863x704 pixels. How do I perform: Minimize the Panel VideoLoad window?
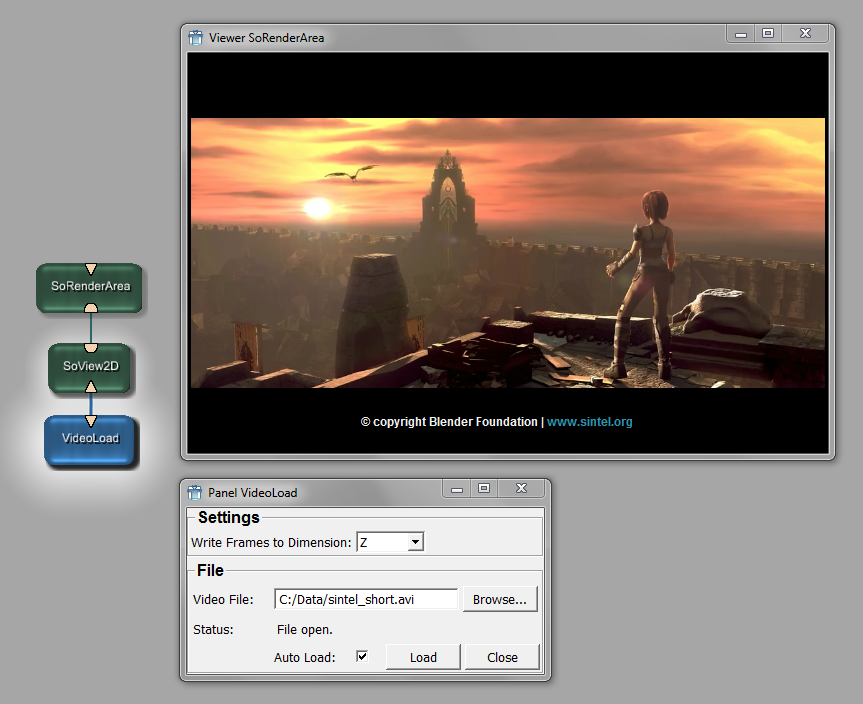tap(457, 489)
